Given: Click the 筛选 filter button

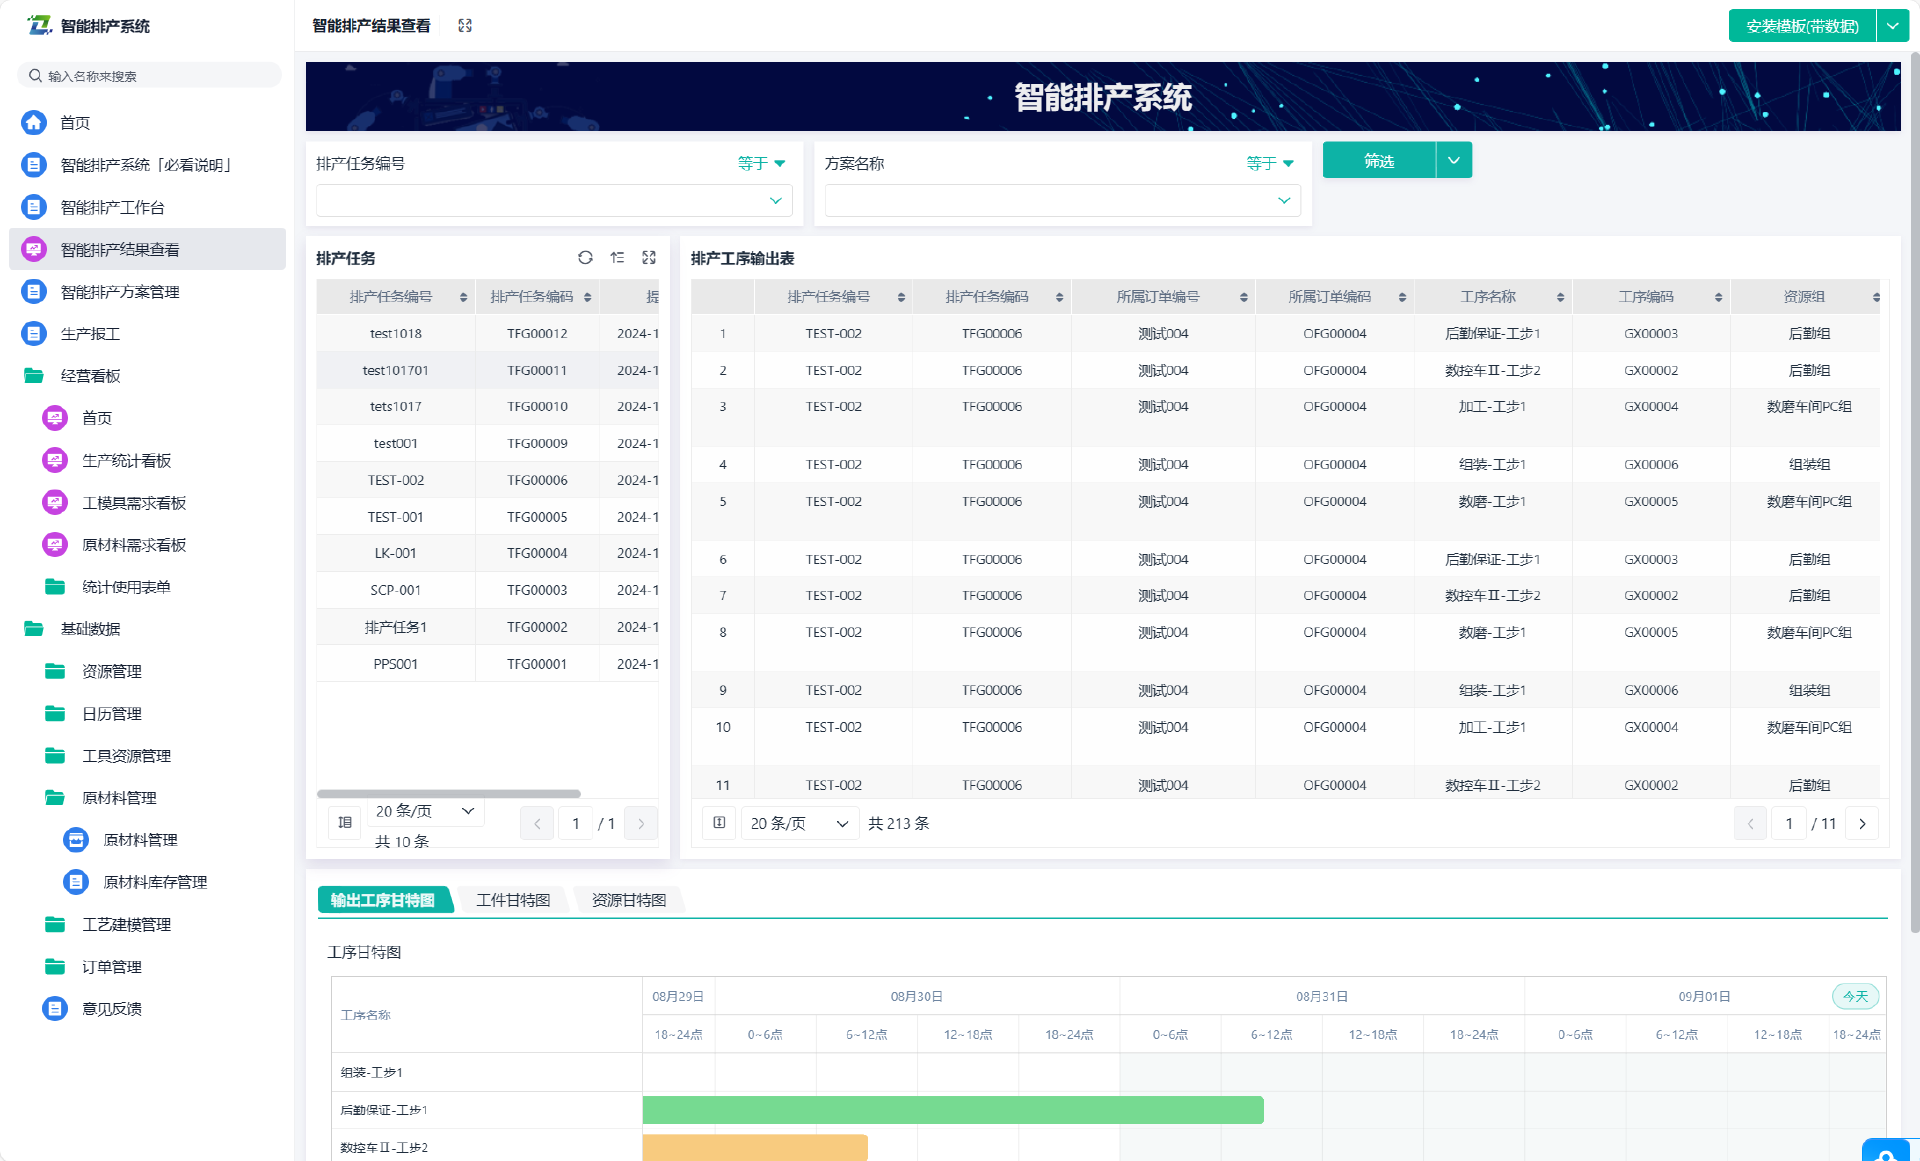Looking at the screenshot, I should coord(1379,161).
